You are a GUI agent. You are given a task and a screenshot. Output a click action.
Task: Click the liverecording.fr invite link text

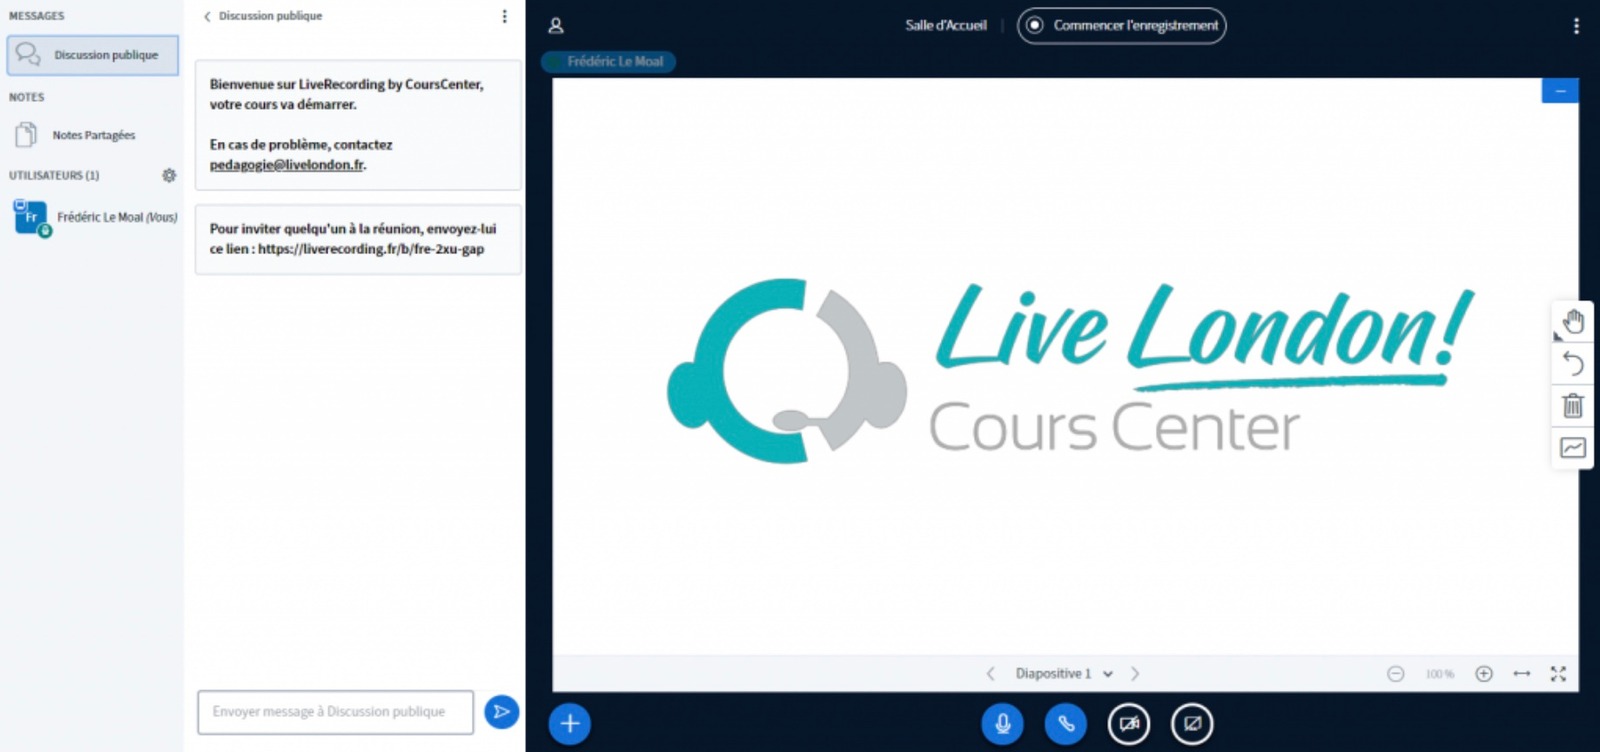[371, 249]
